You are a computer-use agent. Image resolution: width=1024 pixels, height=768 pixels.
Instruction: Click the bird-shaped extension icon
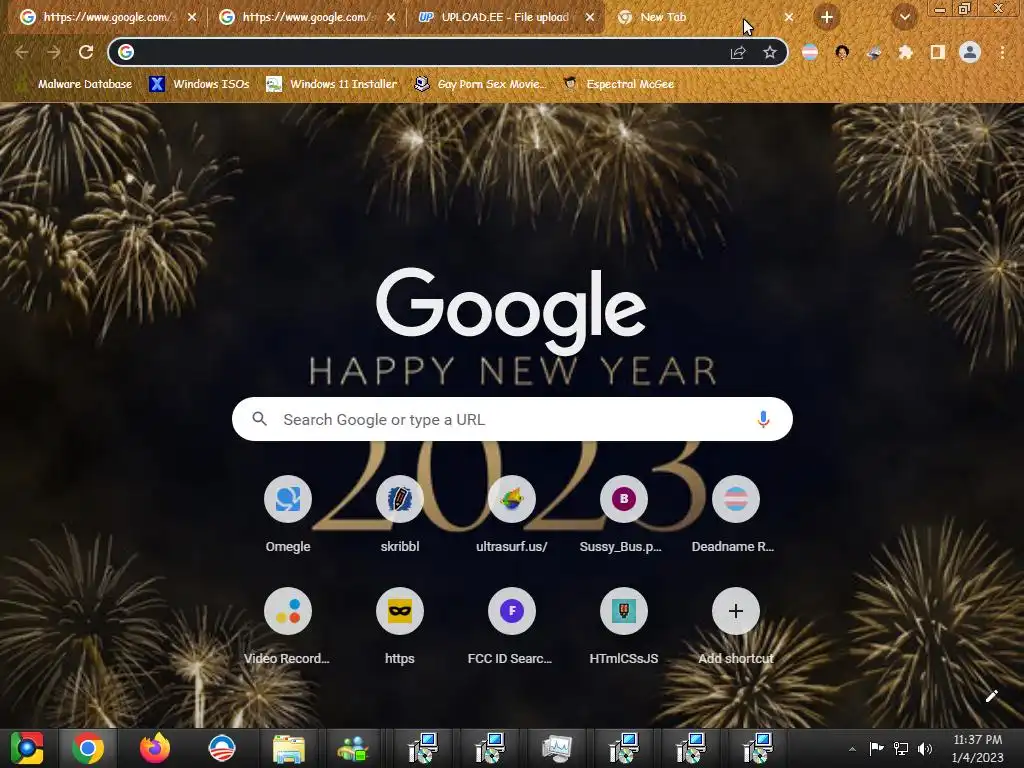(x=874, y=52)
